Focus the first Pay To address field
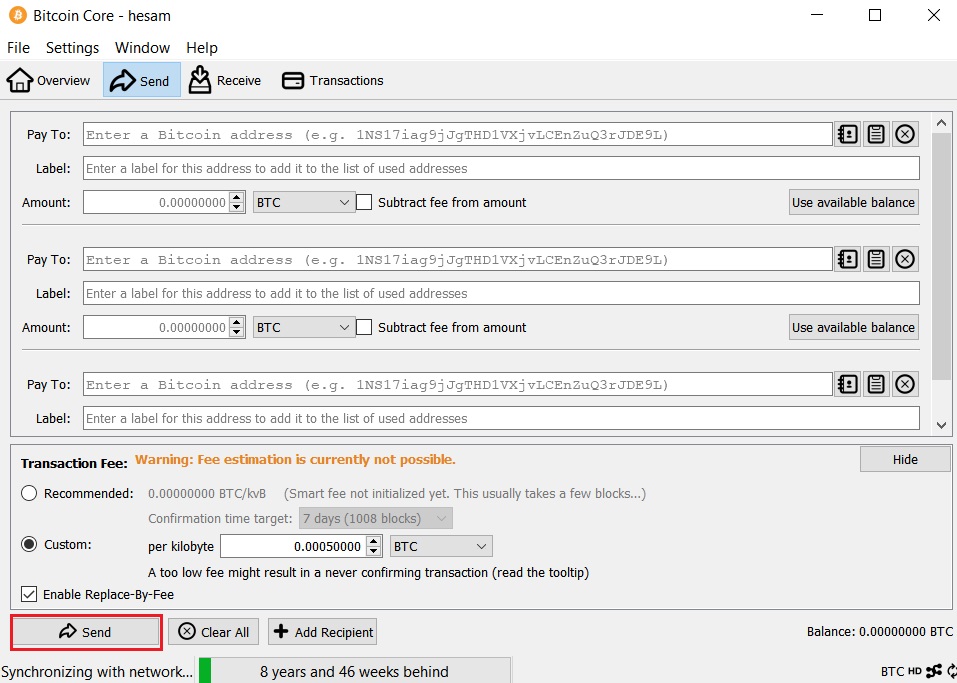 pos(458,135)
